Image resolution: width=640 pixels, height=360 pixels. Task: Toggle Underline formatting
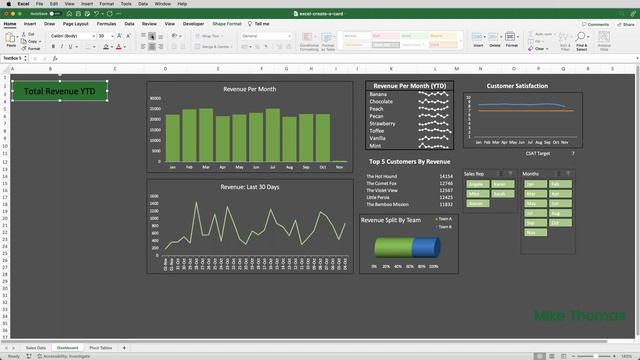click(x=70, y=47)
